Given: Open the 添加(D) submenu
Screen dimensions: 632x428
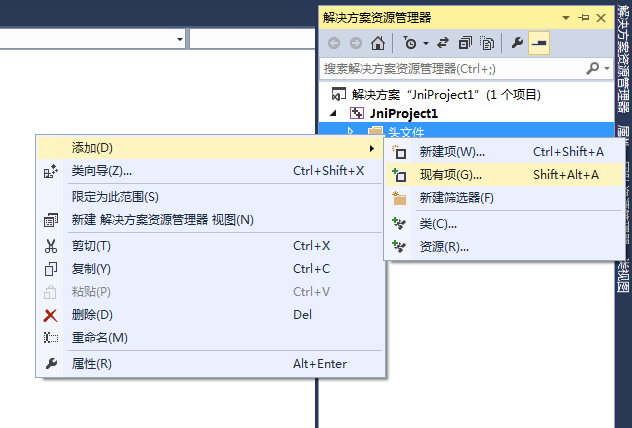Looking at the screenshot, I should pos(210,148).
